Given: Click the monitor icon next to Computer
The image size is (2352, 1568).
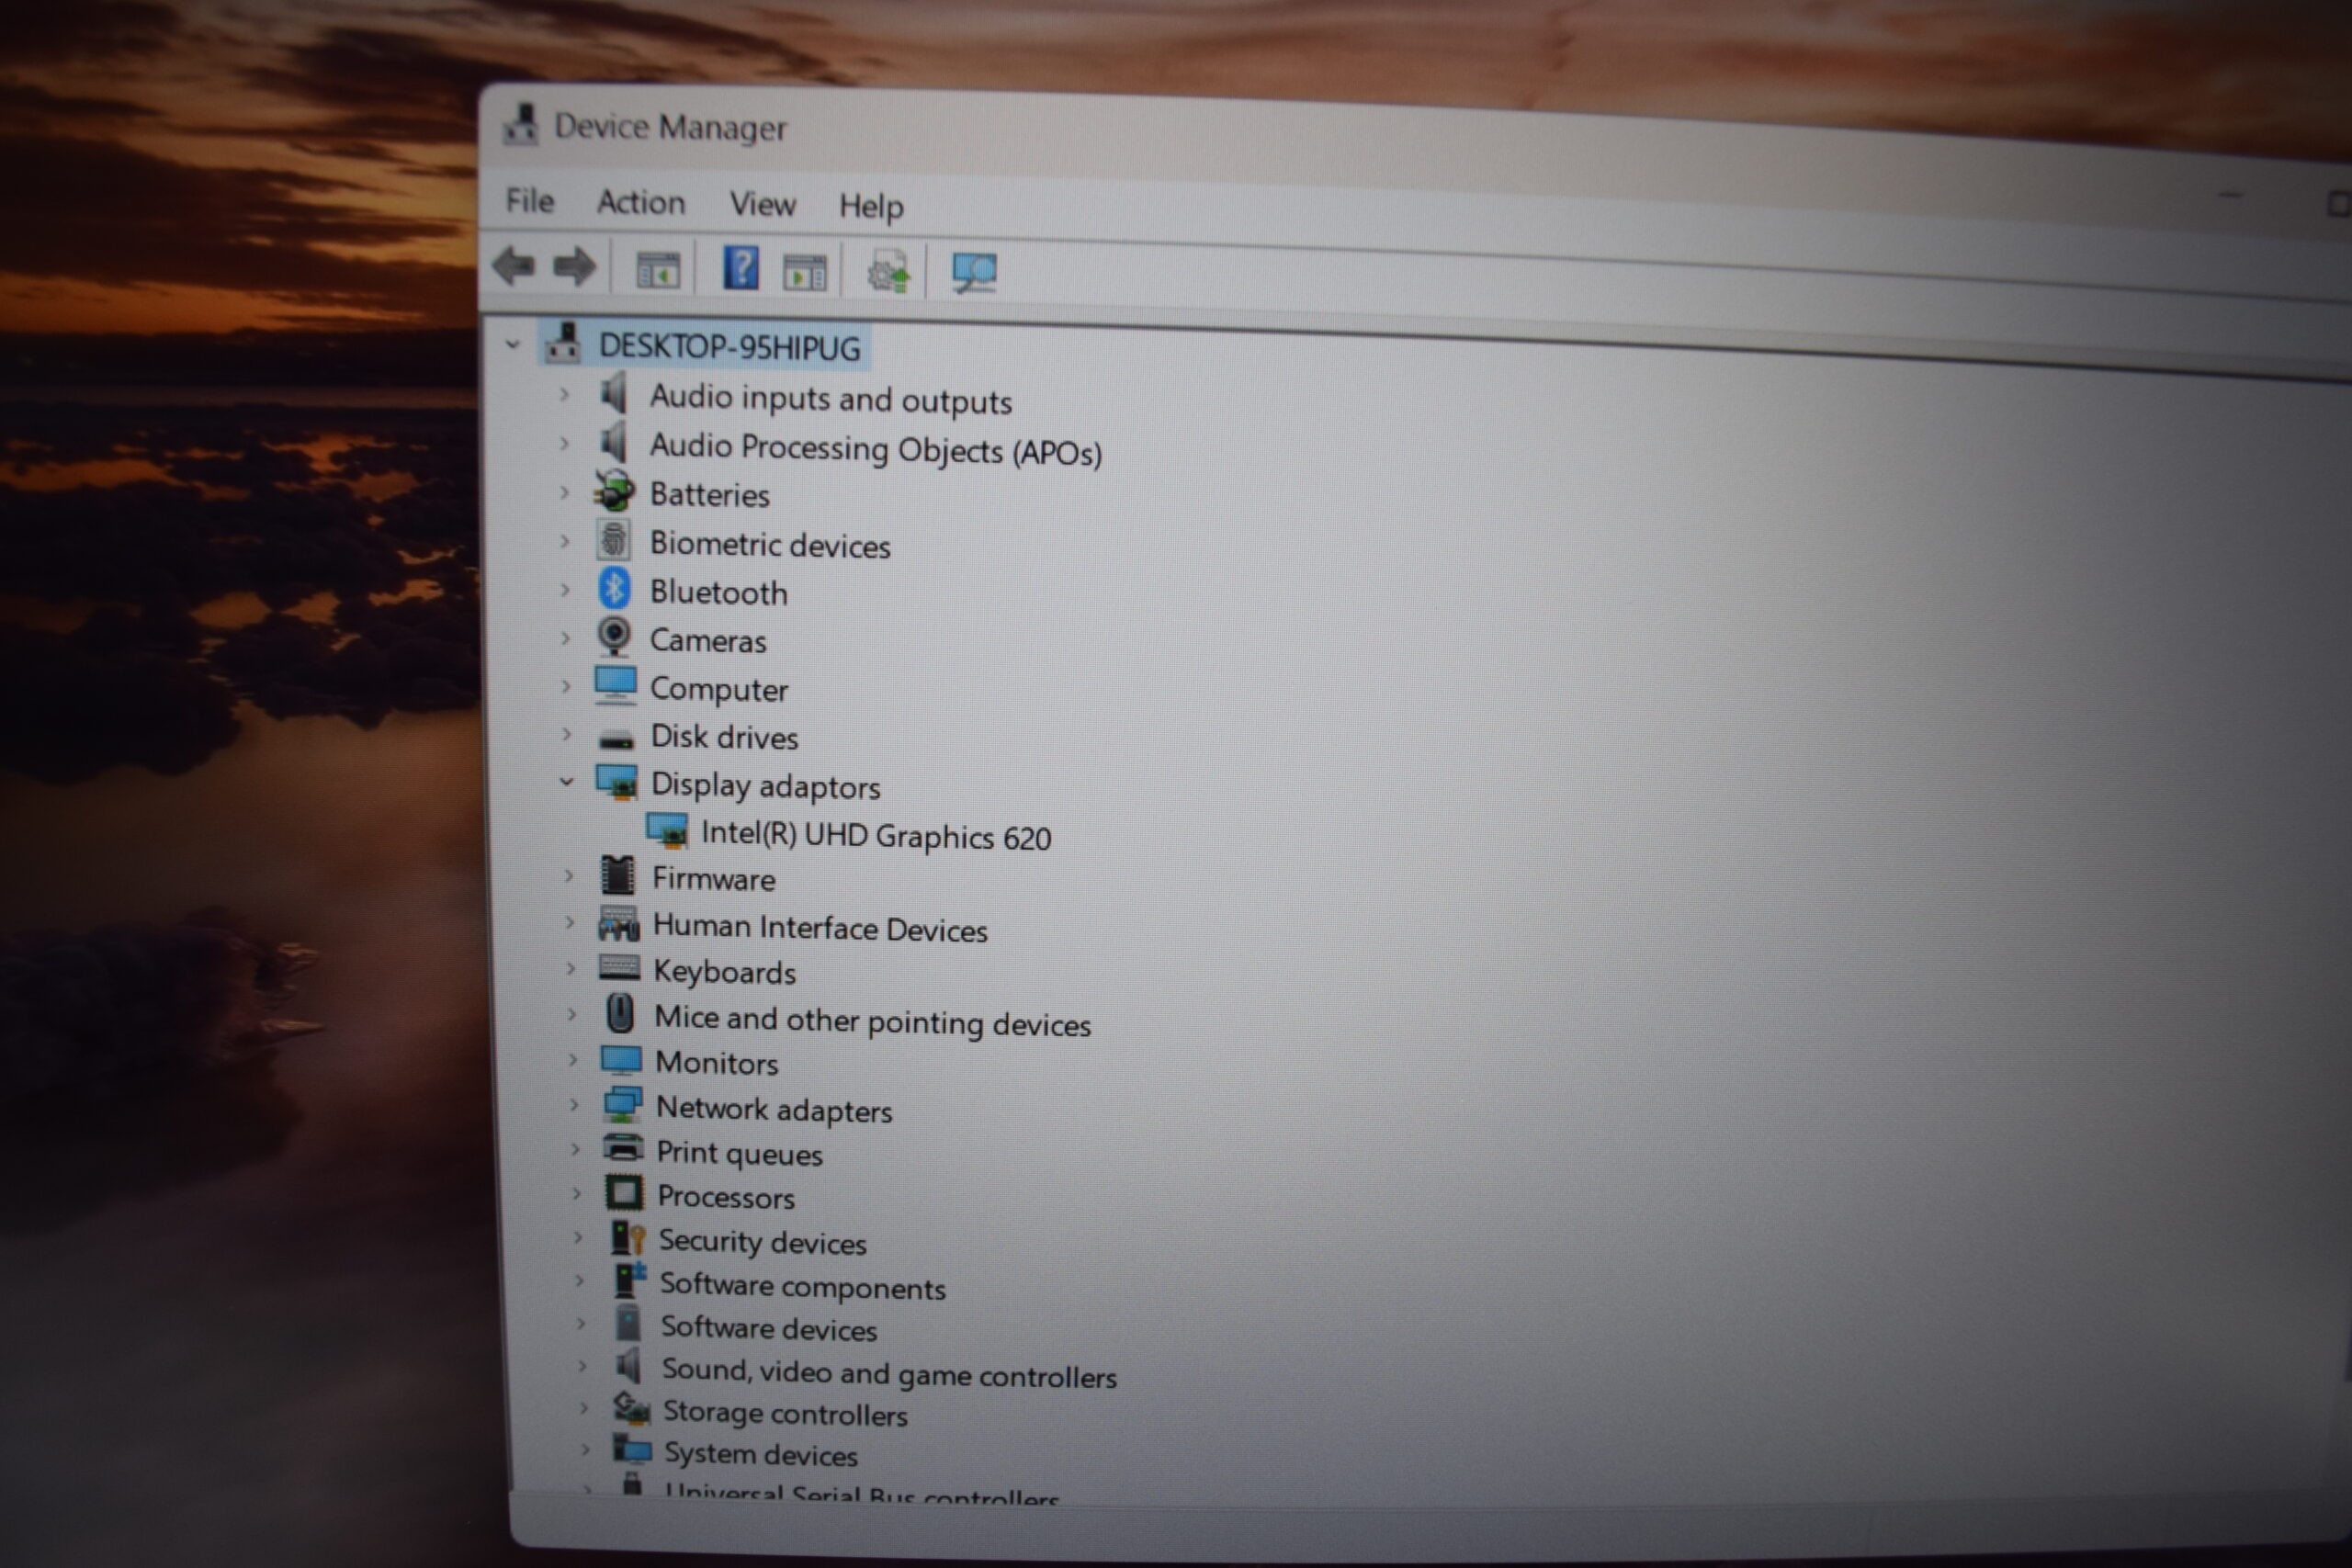Looking at the screenshot, I should click(x=615, y=685).
